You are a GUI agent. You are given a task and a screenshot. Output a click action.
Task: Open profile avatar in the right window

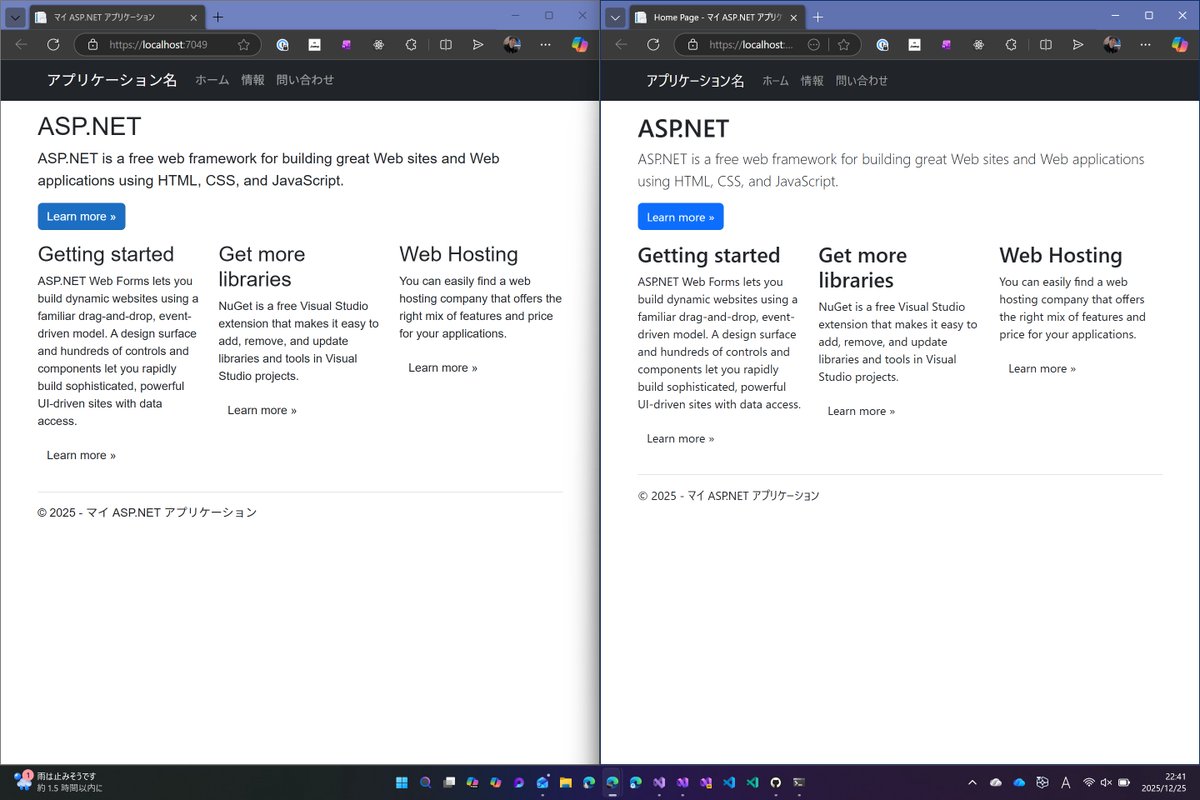pyautogui.click(x=1112, y=45)
